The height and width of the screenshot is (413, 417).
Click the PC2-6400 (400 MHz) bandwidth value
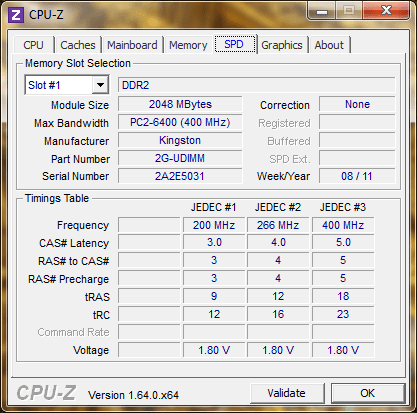(x=180, y=122)
